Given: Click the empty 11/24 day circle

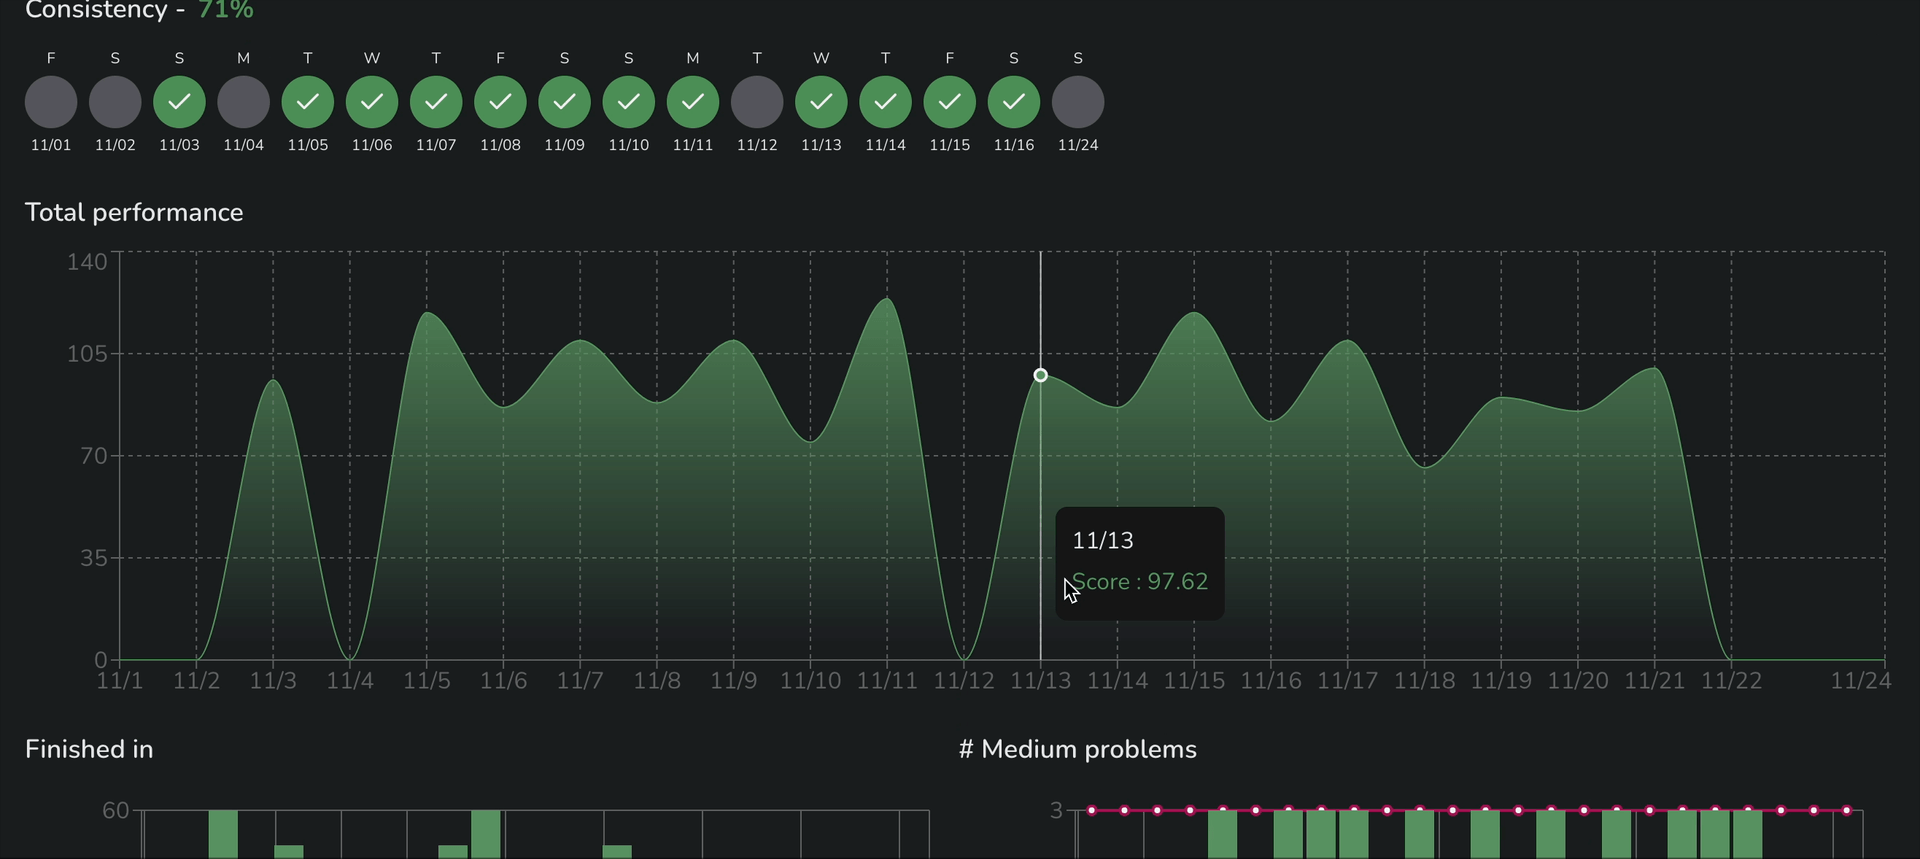Looking at the screenshot, I should tap(1078, 102).
